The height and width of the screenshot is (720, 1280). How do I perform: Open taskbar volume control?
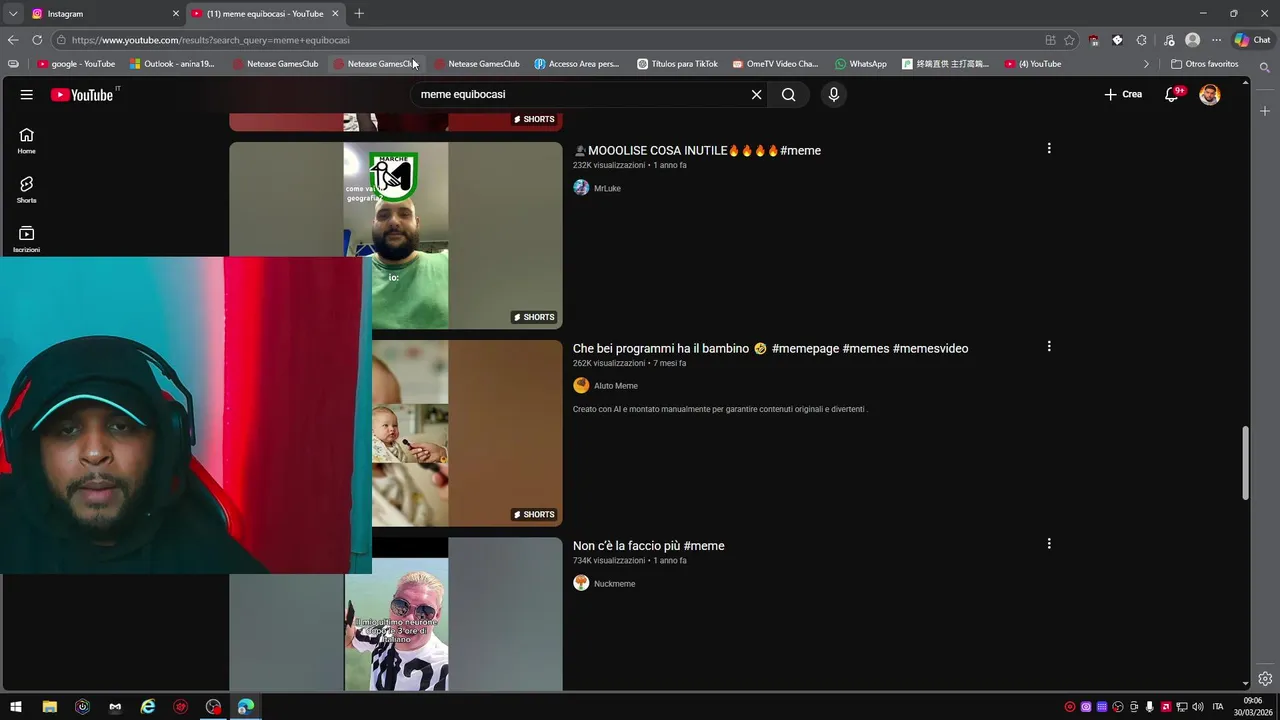point(1198,707)
